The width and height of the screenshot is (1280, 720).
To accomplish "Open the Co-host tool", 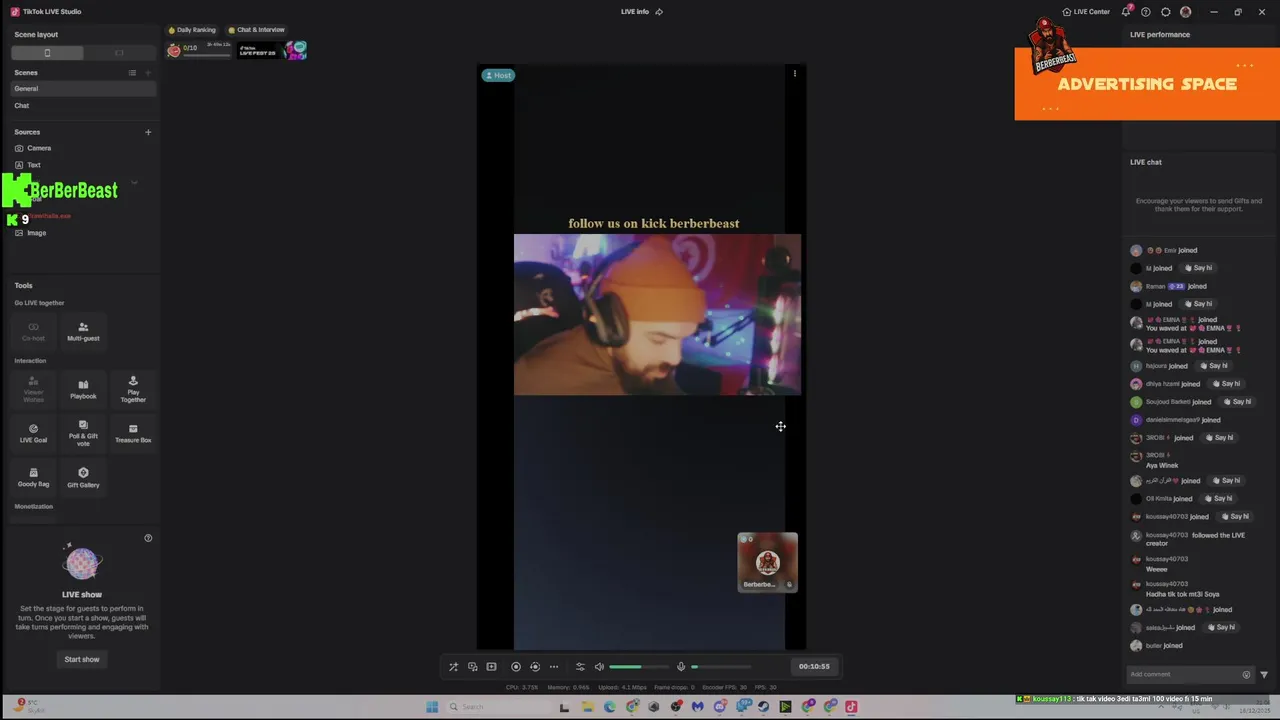I will [x=33, y=332].
